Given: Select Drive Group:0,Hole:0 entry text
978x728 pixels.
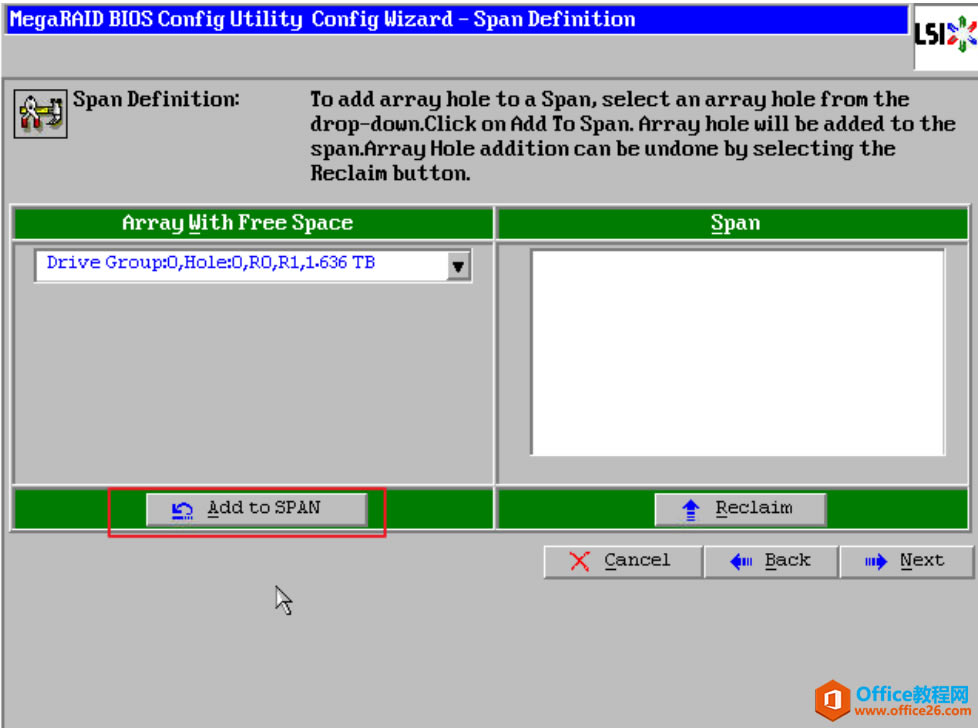Looking at the screenshot, I should (211, 263).
